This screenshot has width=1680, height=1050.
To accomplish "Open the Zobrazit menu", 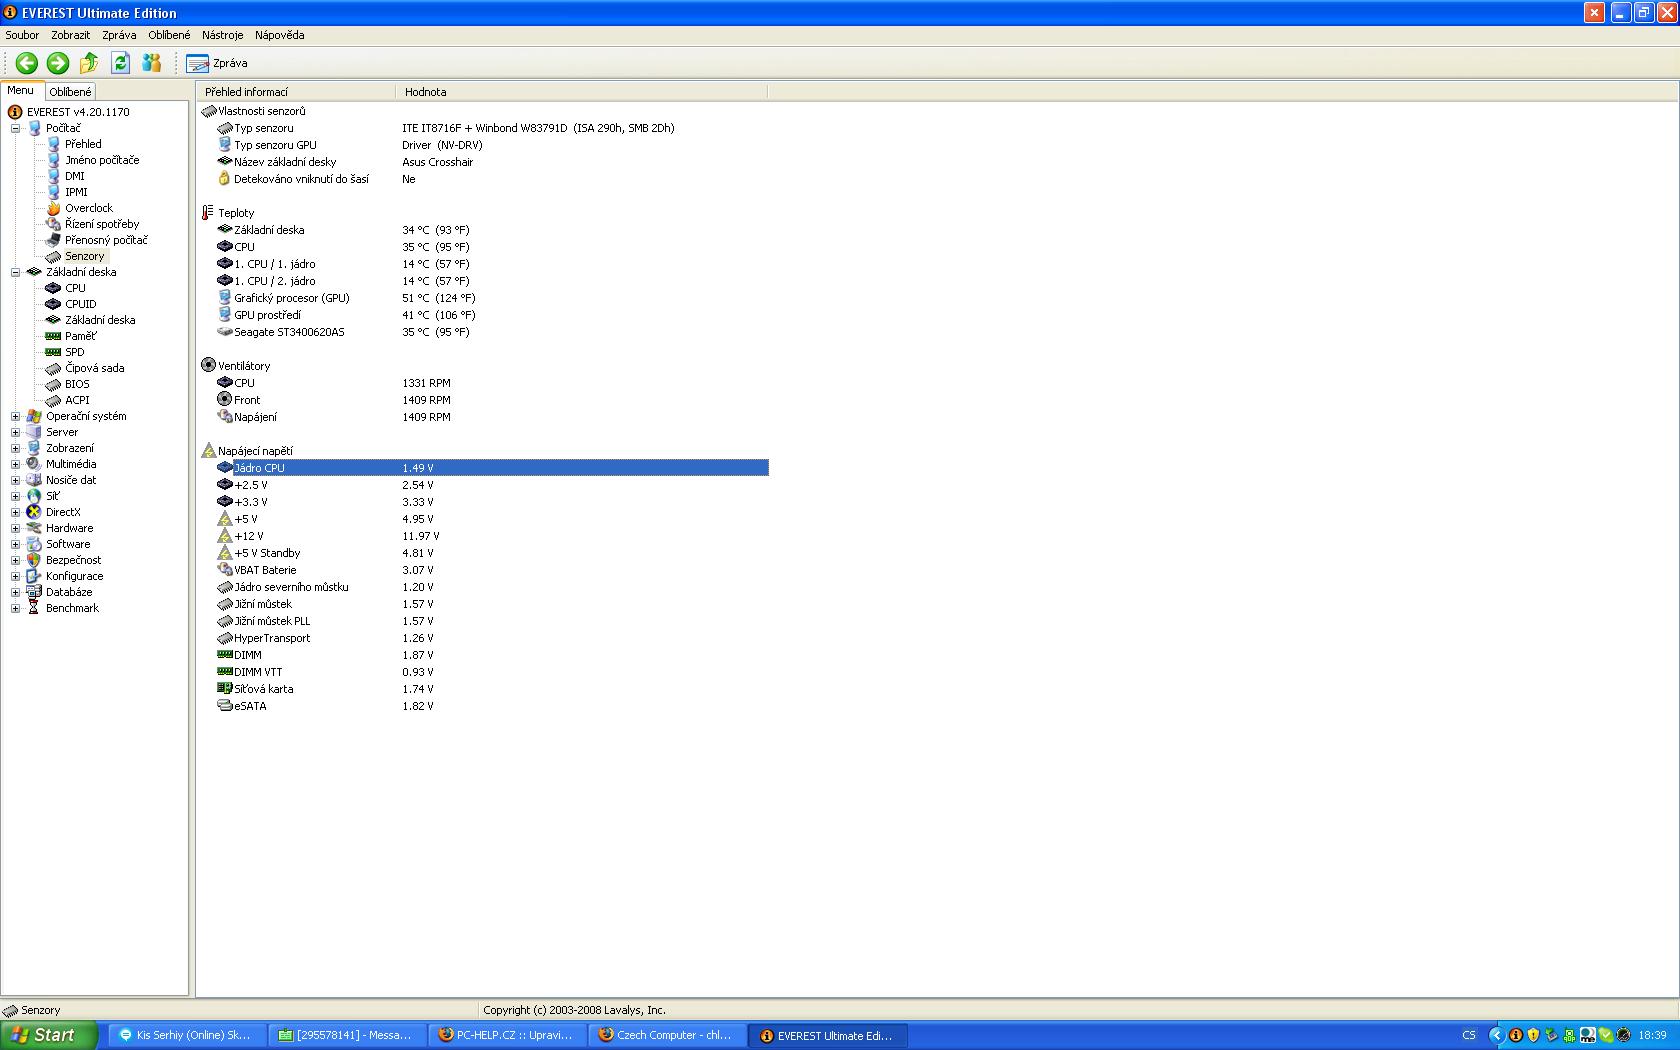I will point(71,35).
